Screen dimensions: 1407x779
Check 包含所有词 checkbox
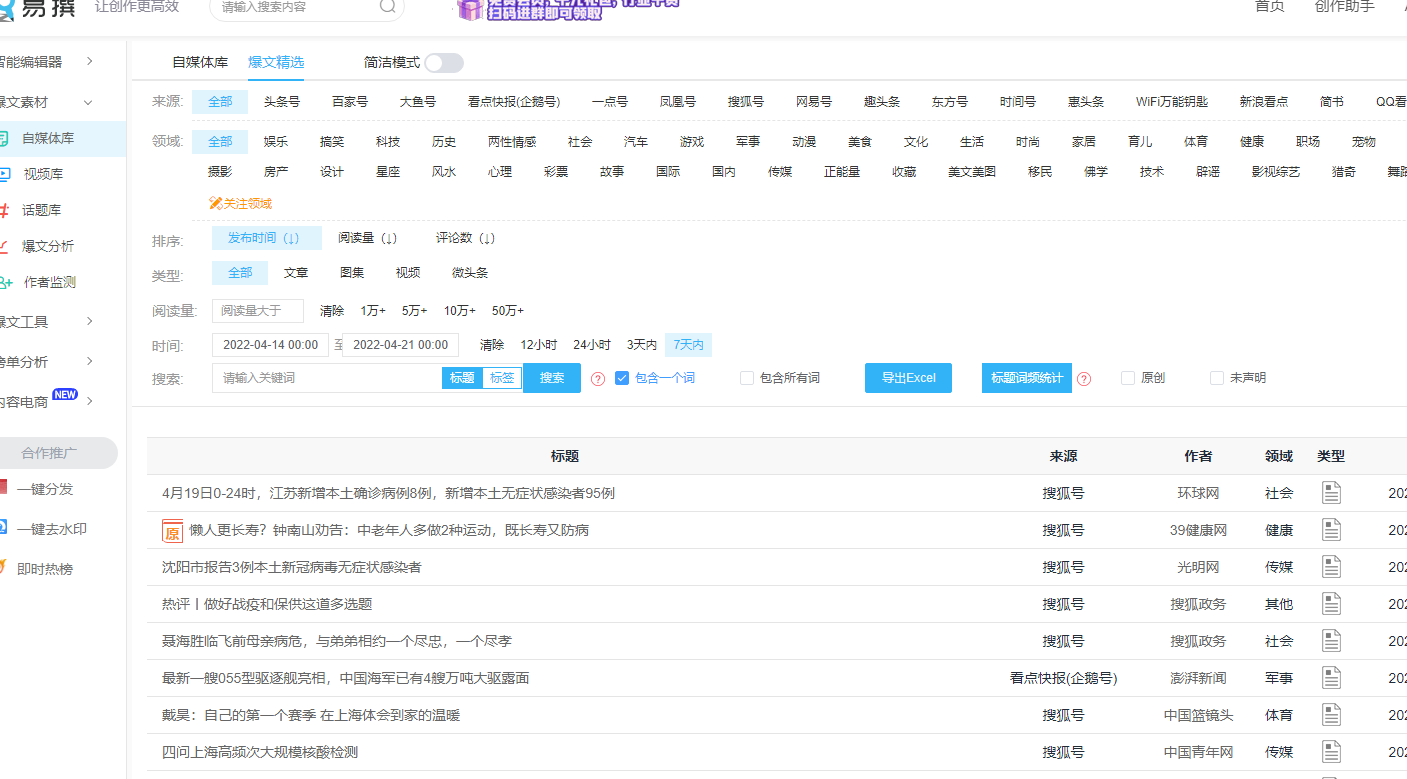pyautogui.click(x=747, y=378)
